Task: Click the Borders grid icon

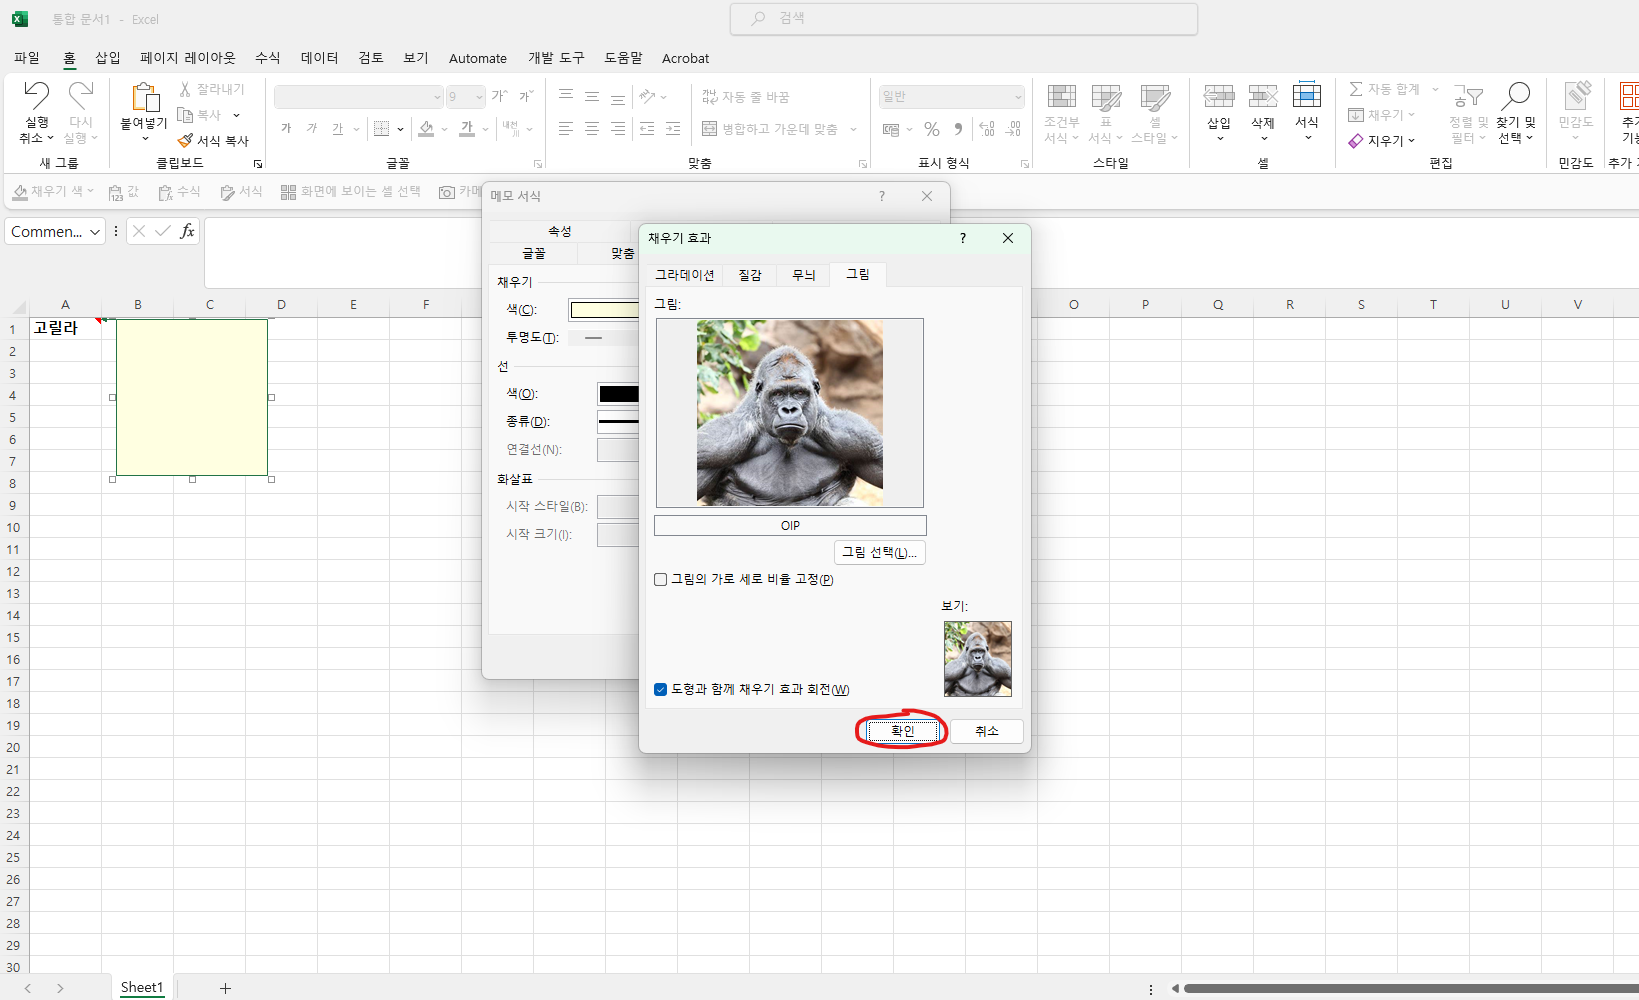Action: pyautogui.click(x=381, y=128)
